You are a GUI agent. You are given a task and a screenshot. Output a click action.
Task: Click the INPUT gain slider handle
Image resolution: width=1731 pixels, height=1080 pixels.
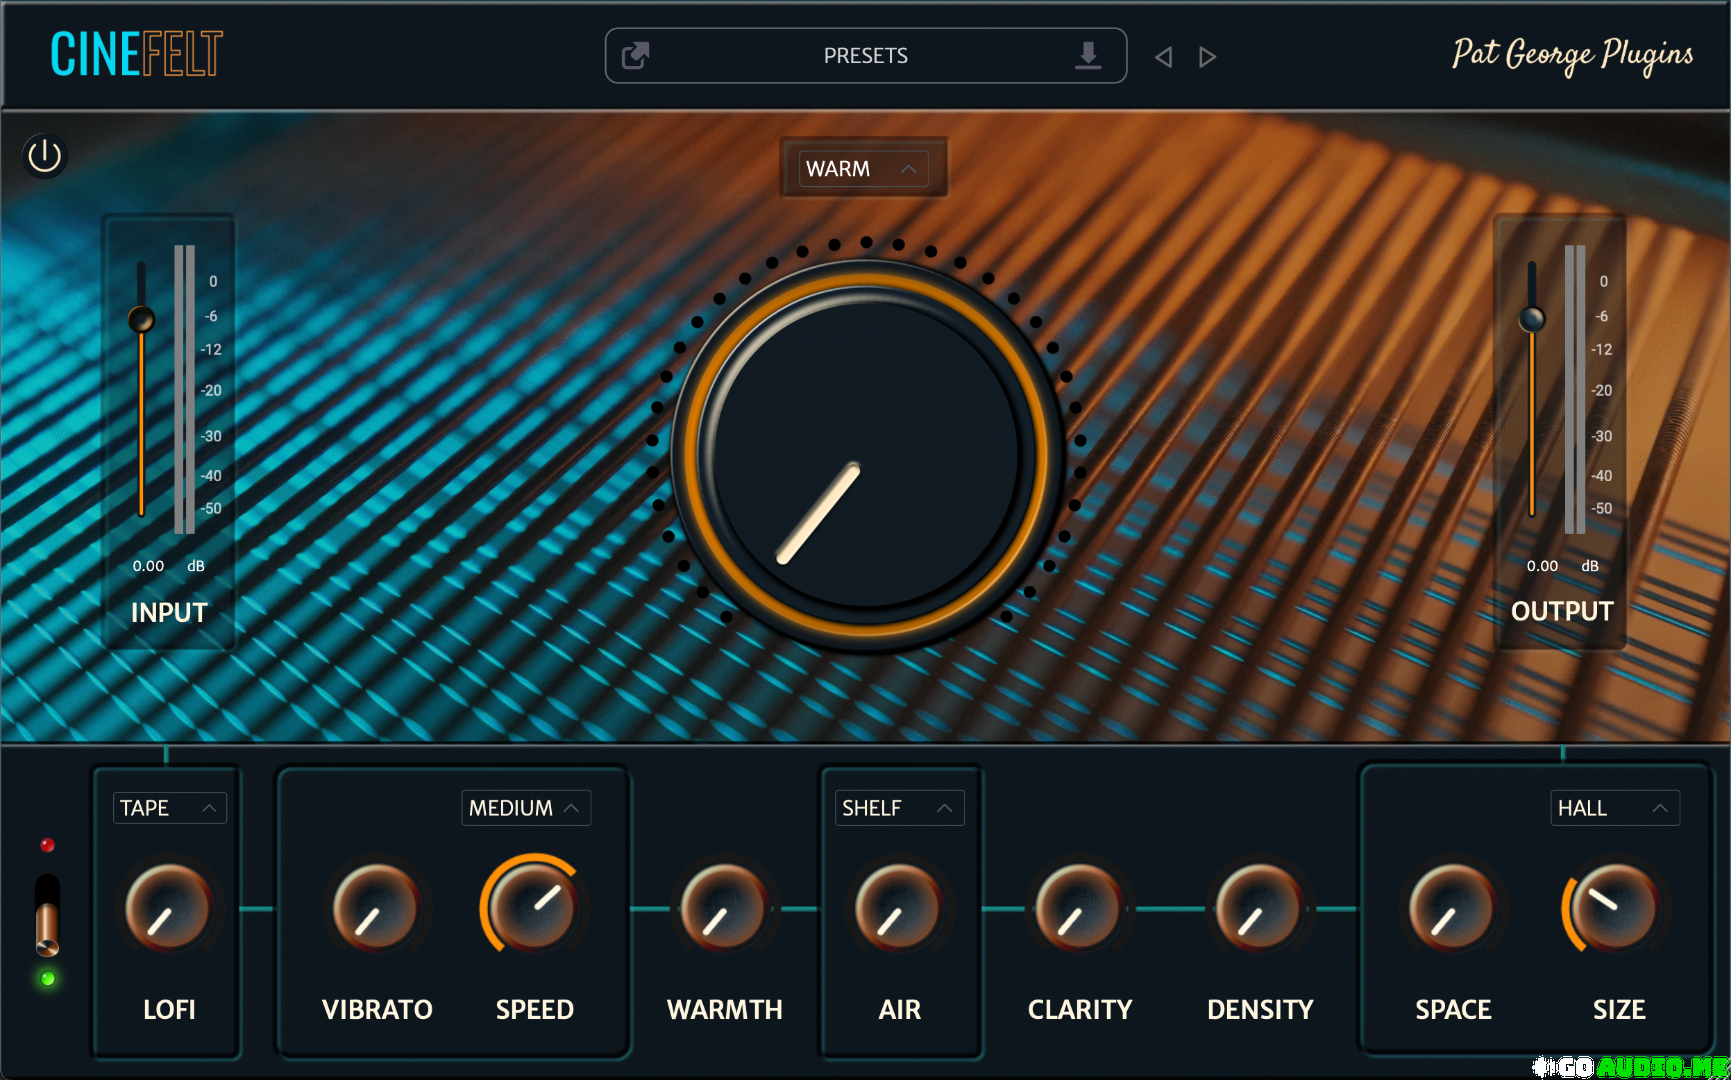click(141, 320)
